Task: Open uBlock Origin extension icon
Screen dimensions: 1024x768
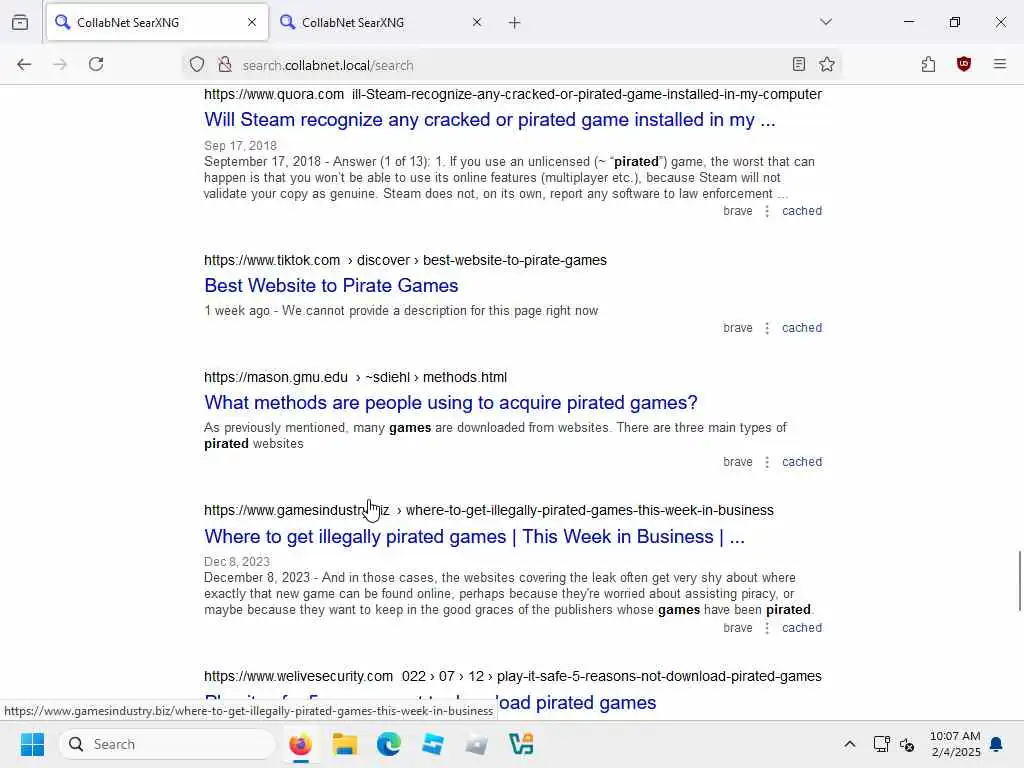Action: coord(964,64)
